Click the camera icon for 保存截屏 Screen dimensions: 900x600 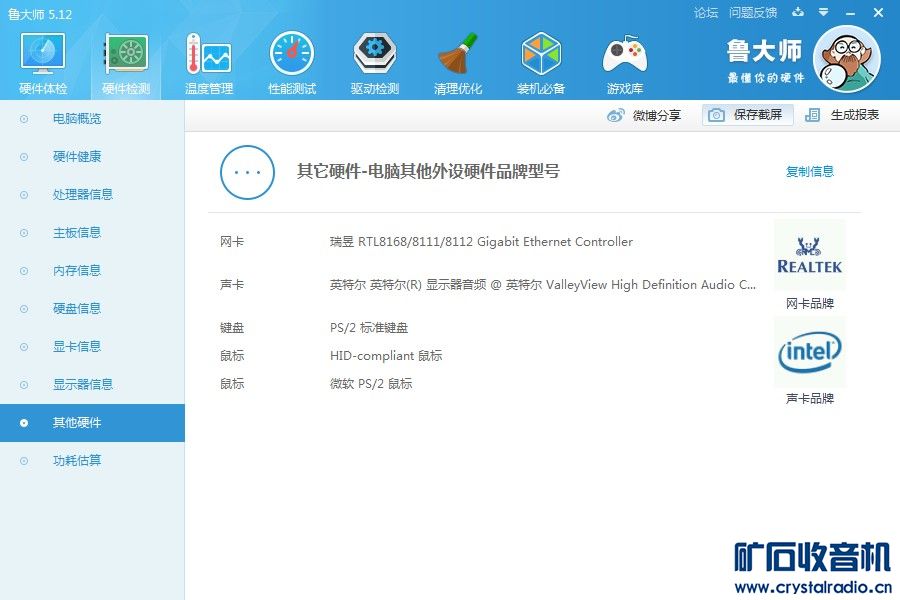(x=716, y=115)
